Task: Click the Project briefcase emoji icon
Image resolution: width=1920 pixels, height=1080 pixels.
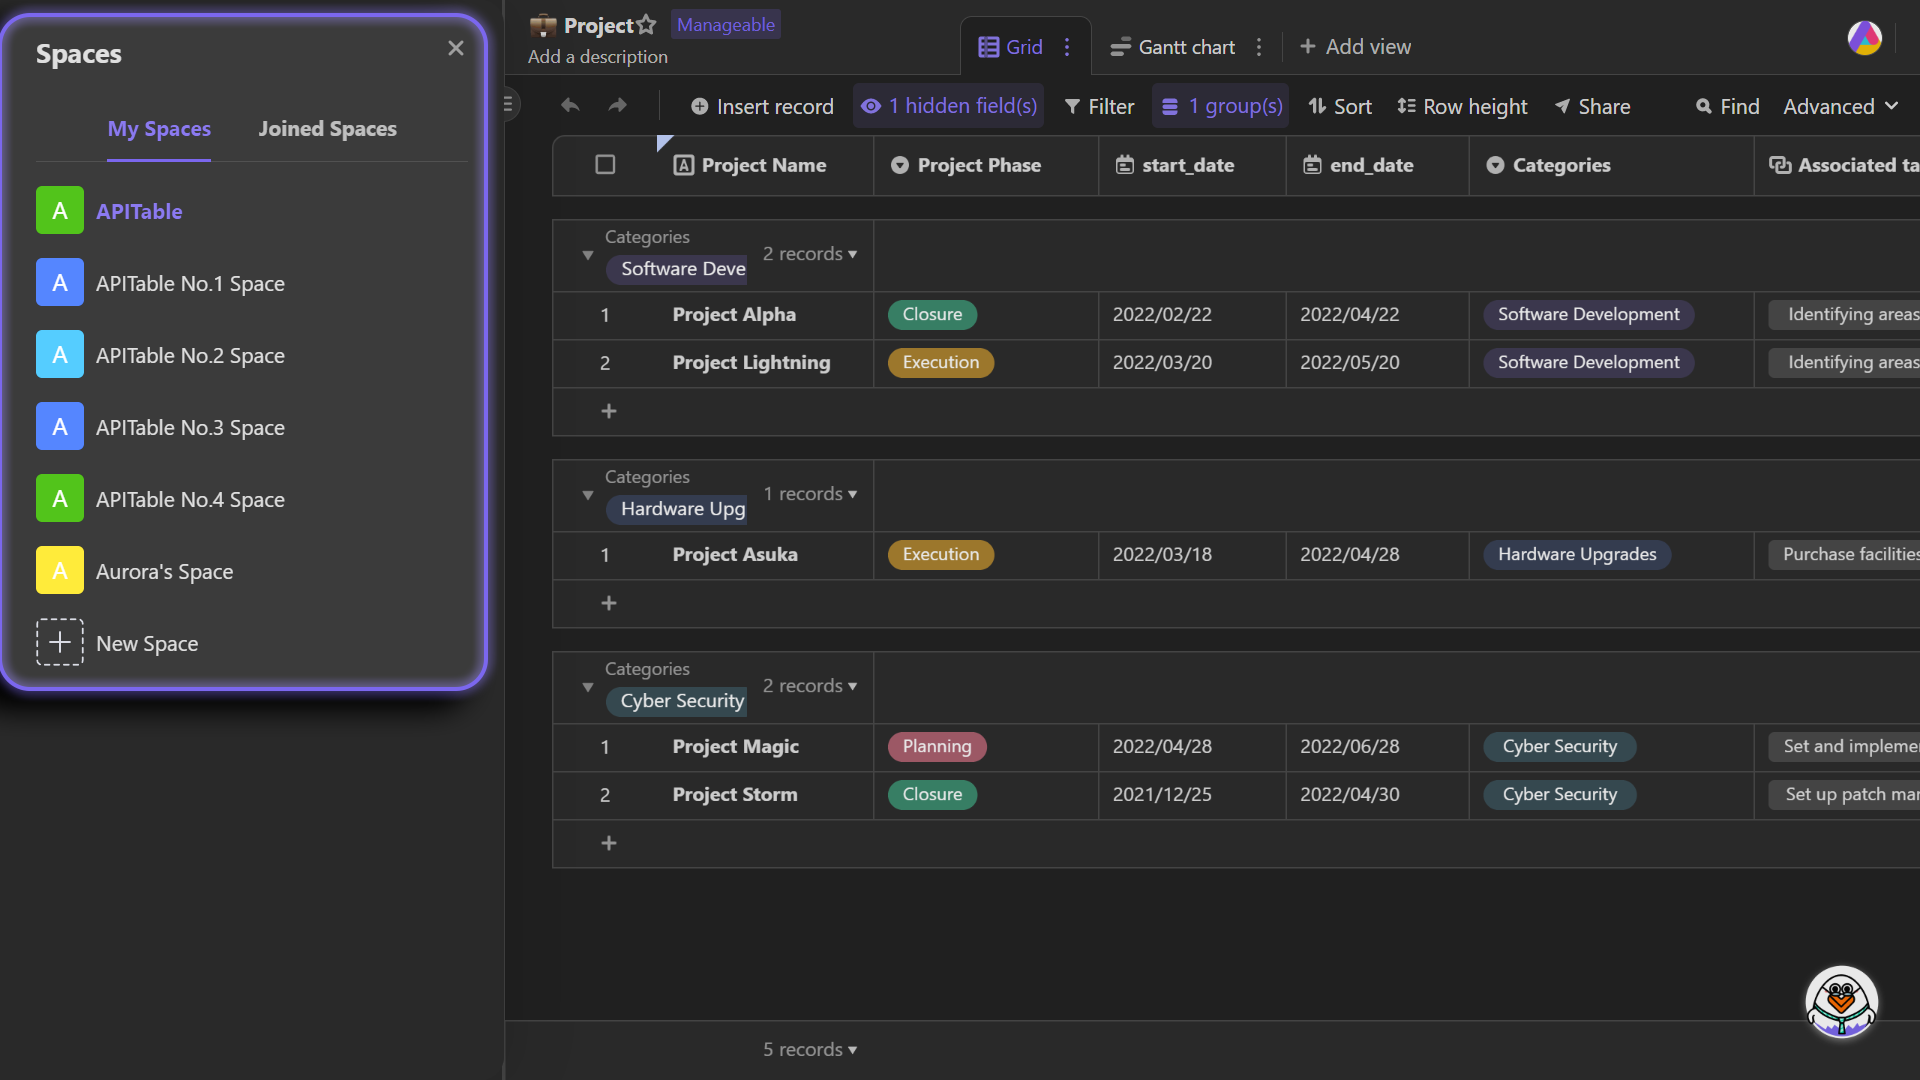Action: coord(543,25)
